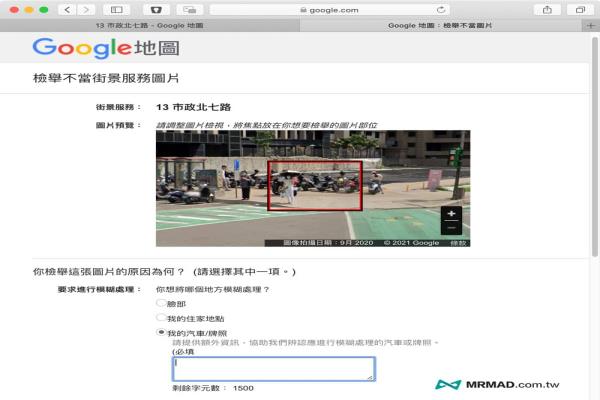This screenshot has width=600, height=400.
Task: Click the street view preview image
Action: pyautogui.click(x=313, y=188)
